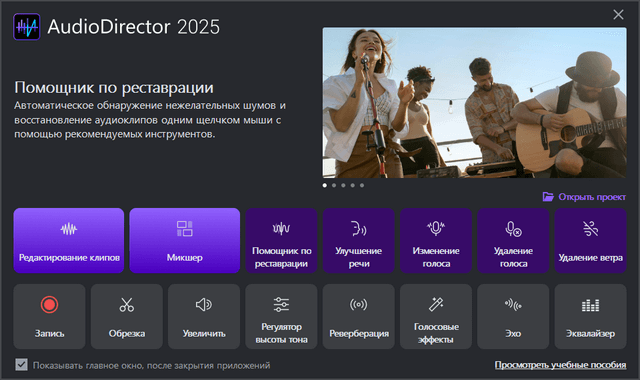
Task: Open Реверберация reverb effect
Action: click(358, 316)
